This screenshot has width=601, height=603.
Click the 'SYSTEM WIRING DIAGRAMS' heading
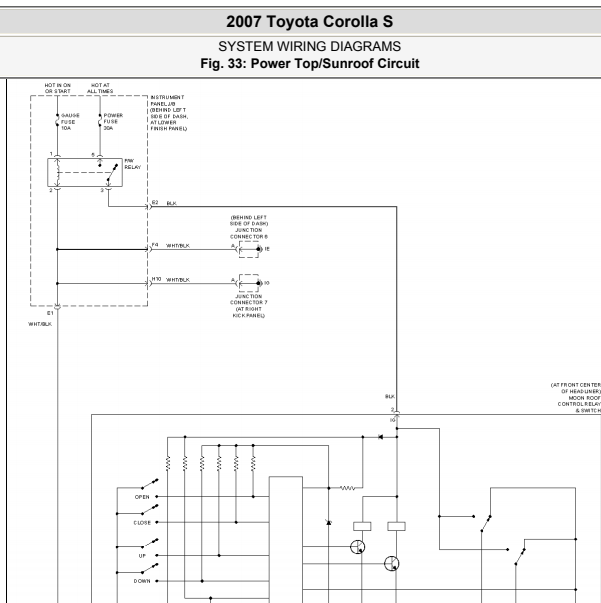point(310,47)
